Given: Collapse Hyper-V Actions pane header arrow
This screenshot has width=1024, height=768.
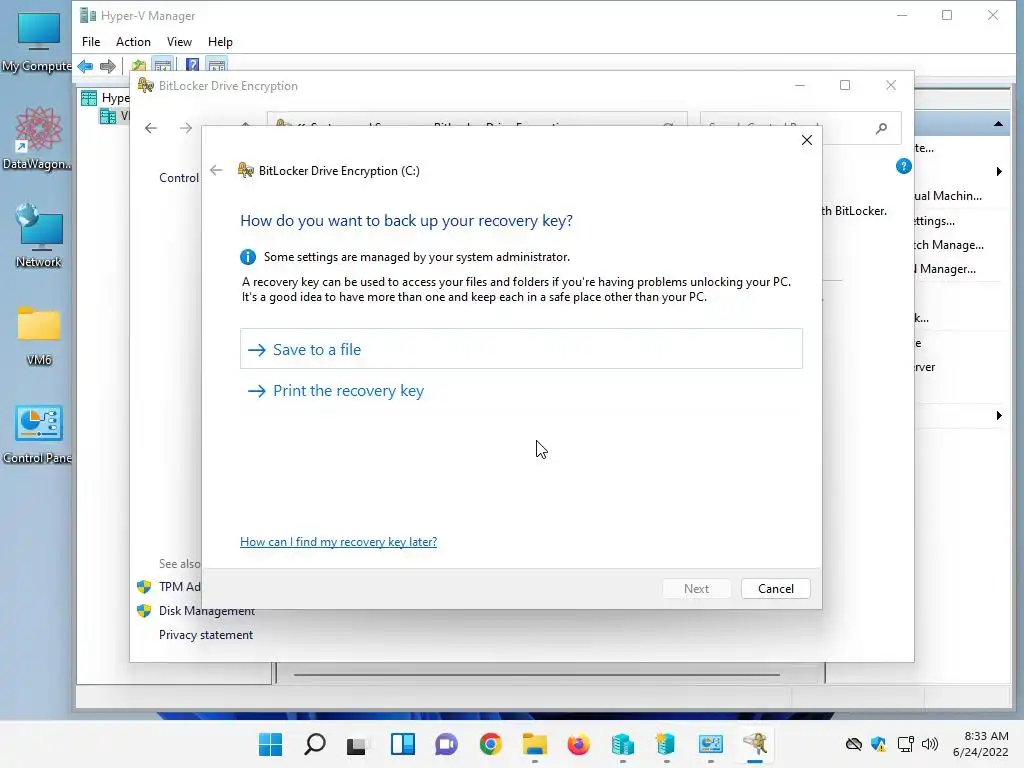Looking at the screenshot, I should tap(999, 123).
